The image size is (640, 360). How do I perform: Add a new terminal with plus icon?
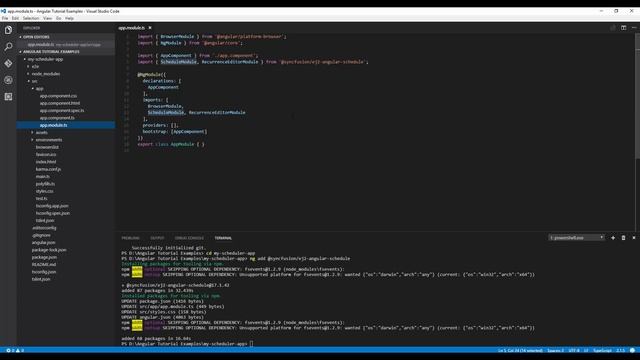613,238
